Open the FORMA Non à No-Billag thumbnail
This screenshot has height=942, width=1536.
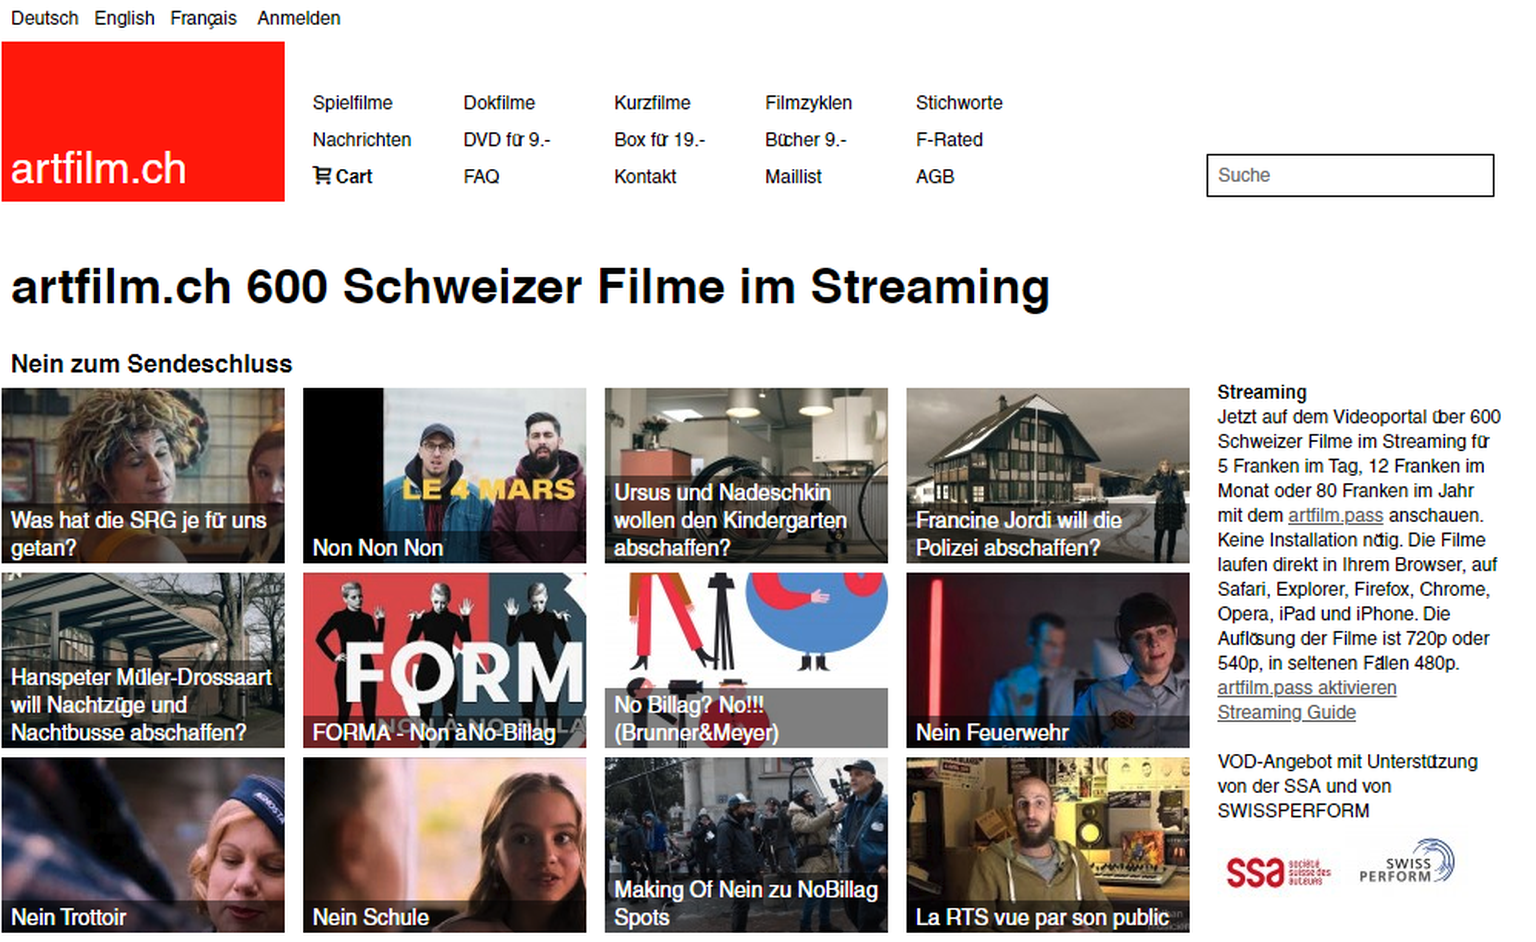point(444,660)
